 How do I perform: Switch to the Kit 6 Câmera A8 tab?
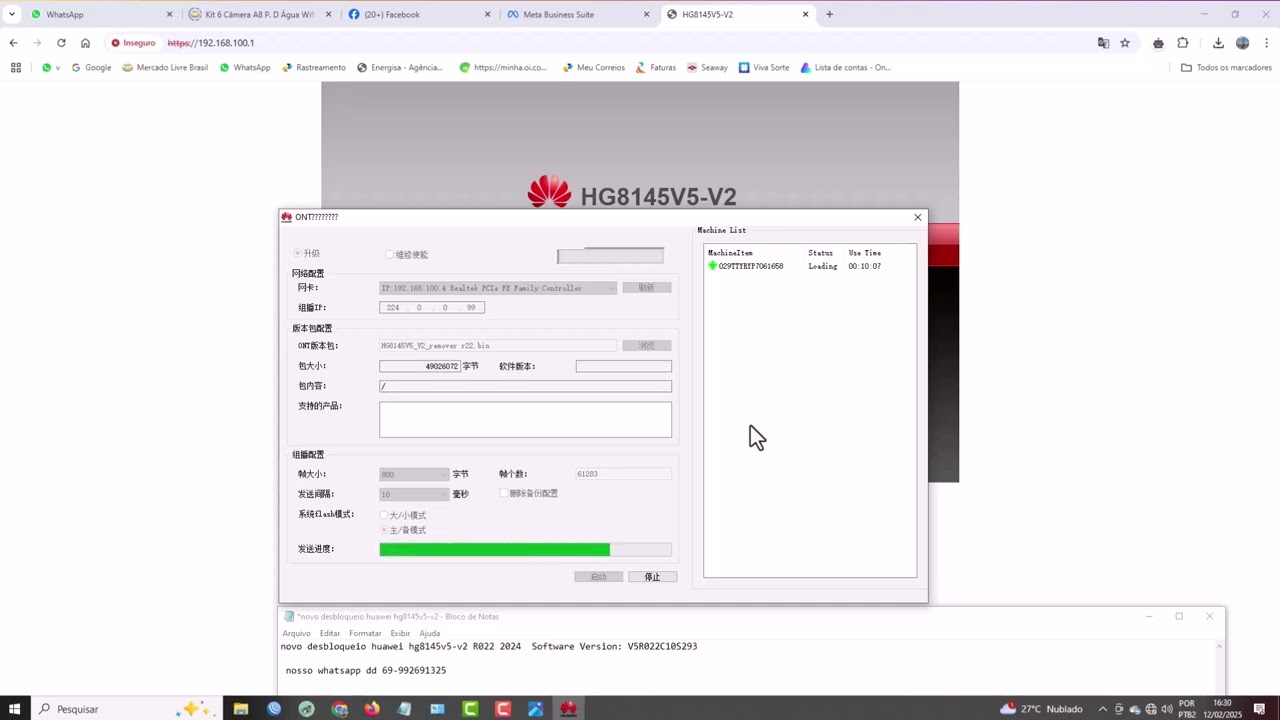coord(259,14)
